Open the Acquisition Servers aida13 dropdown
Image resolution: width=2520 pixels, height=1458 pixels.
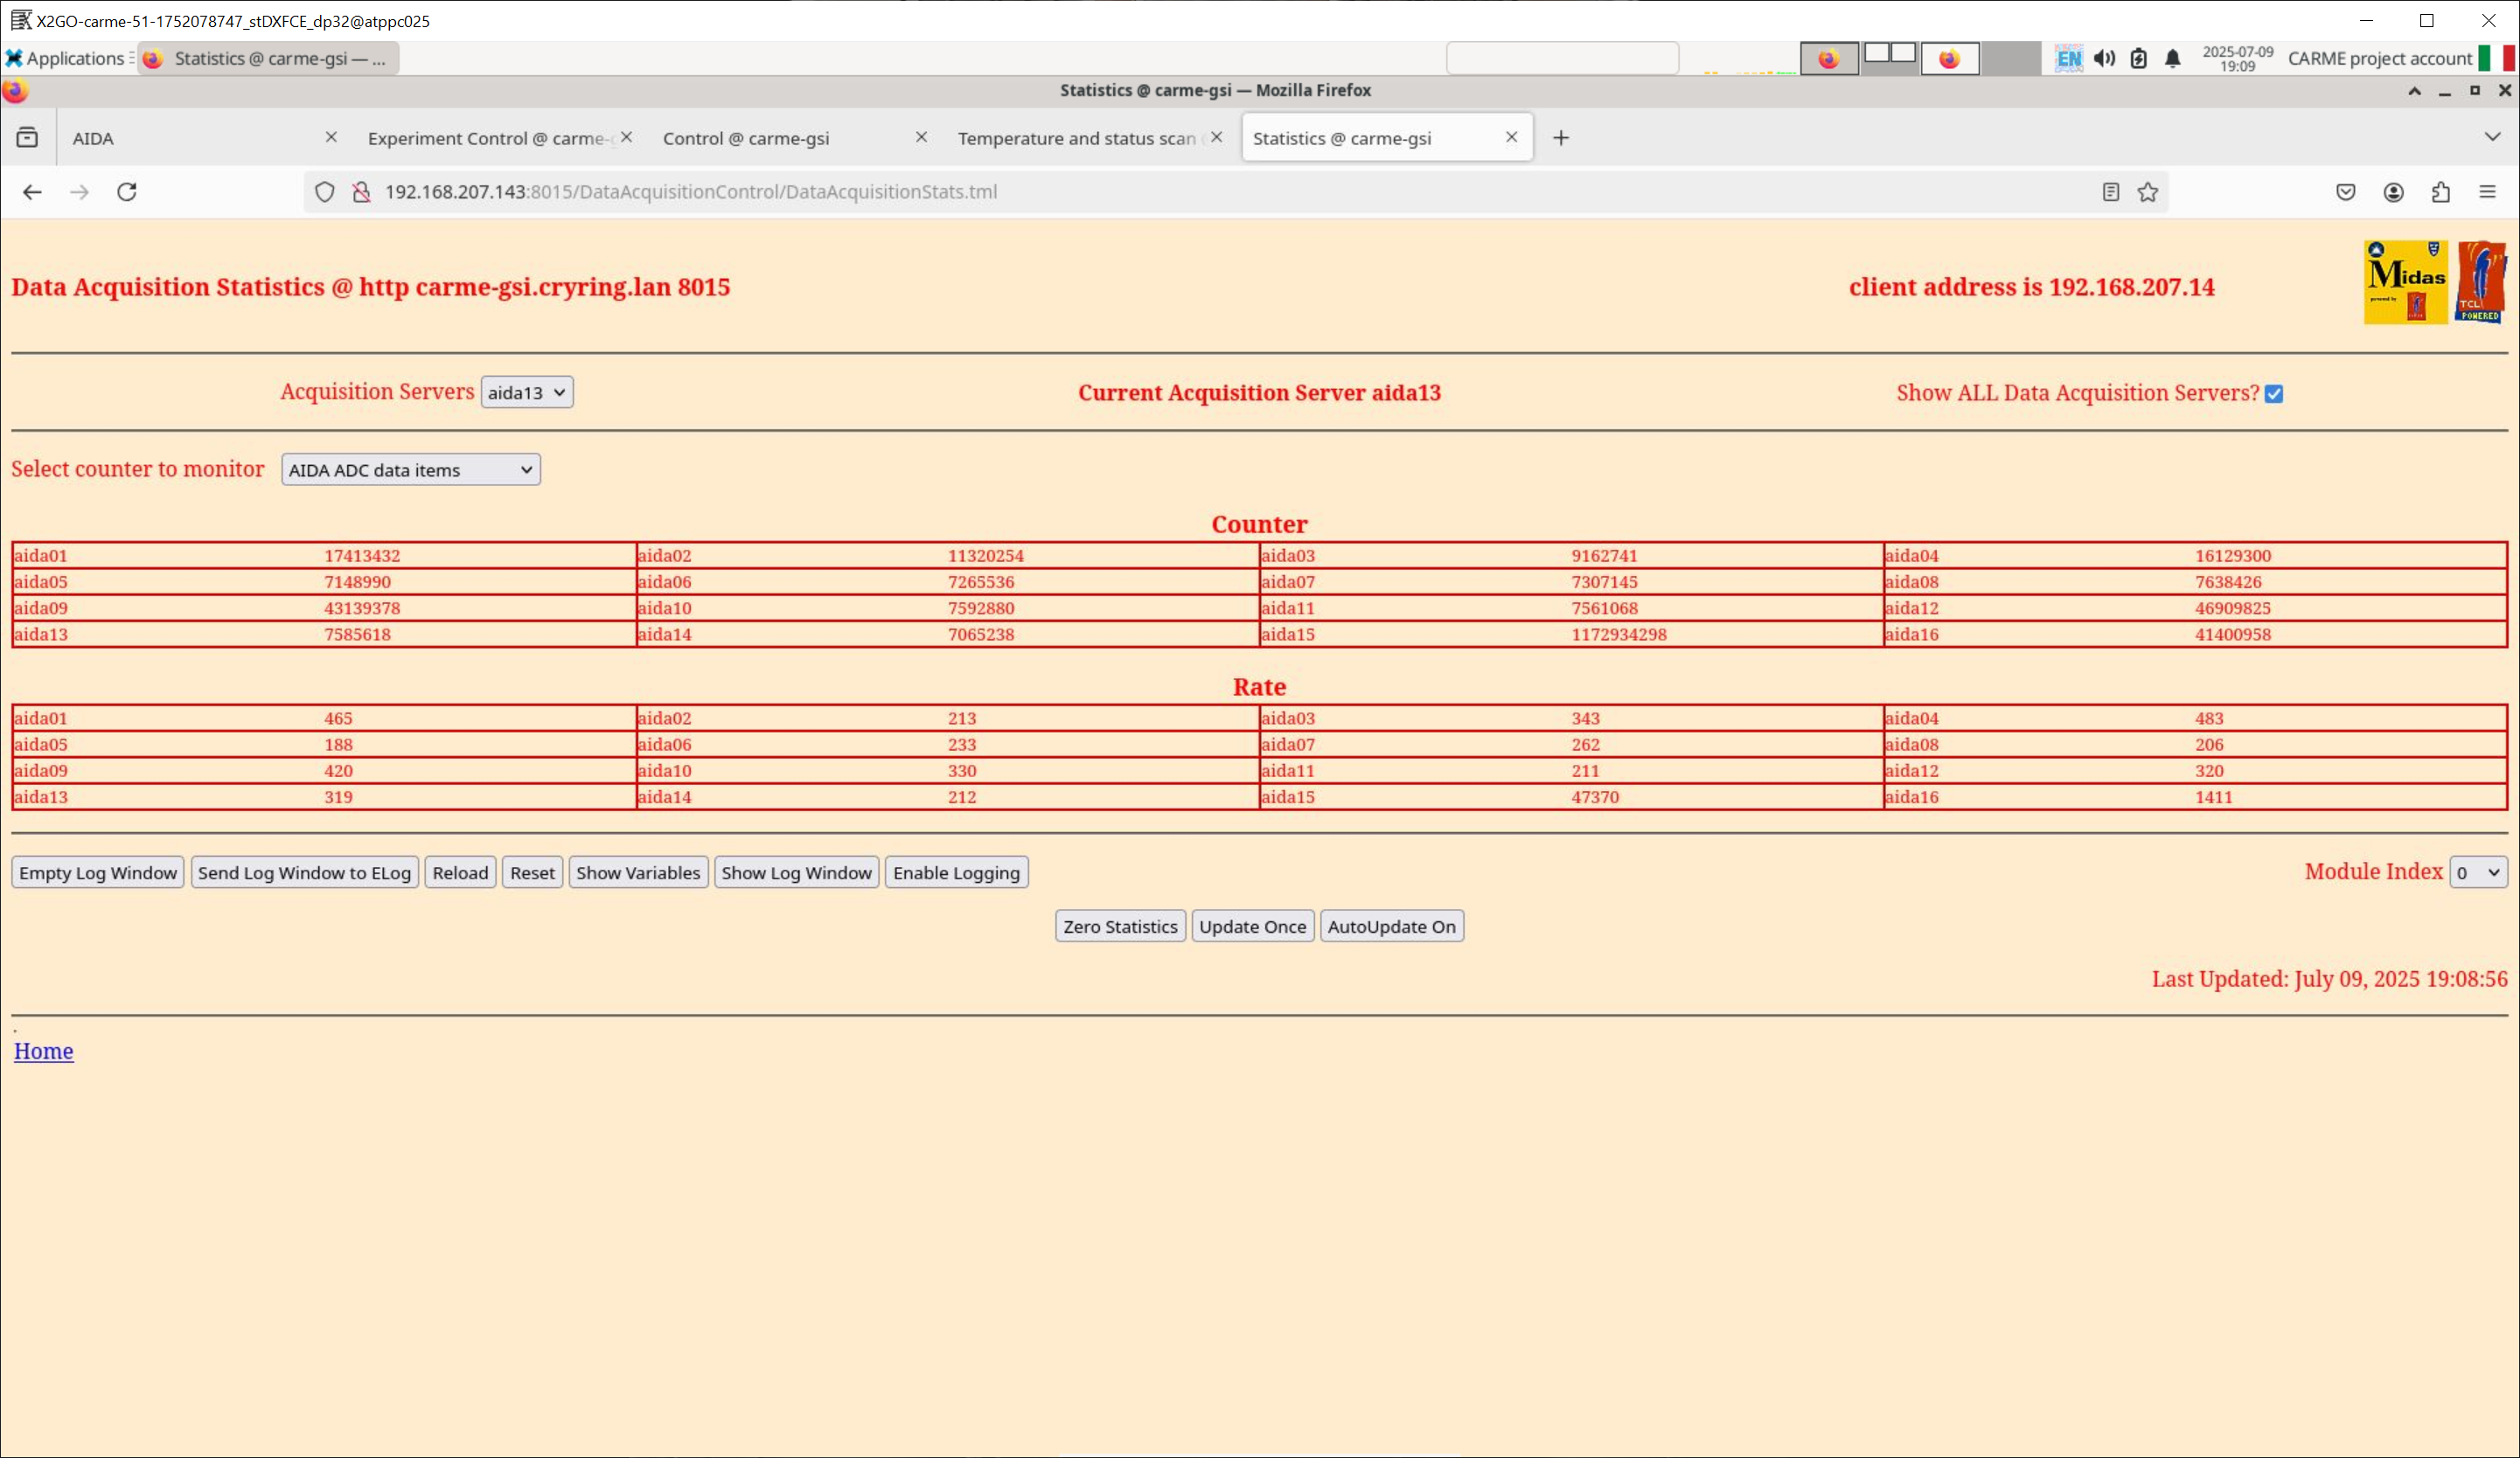[526, 392]
